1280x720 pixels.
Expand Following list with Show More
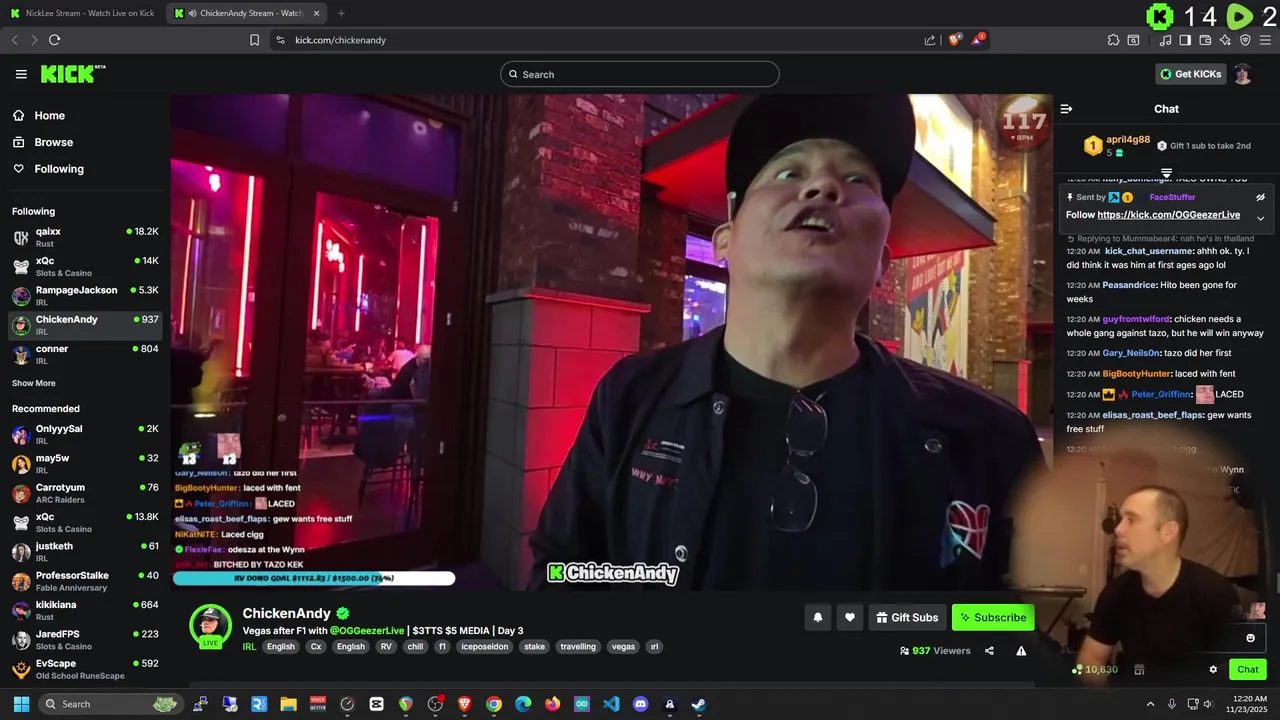pos(34,383)
